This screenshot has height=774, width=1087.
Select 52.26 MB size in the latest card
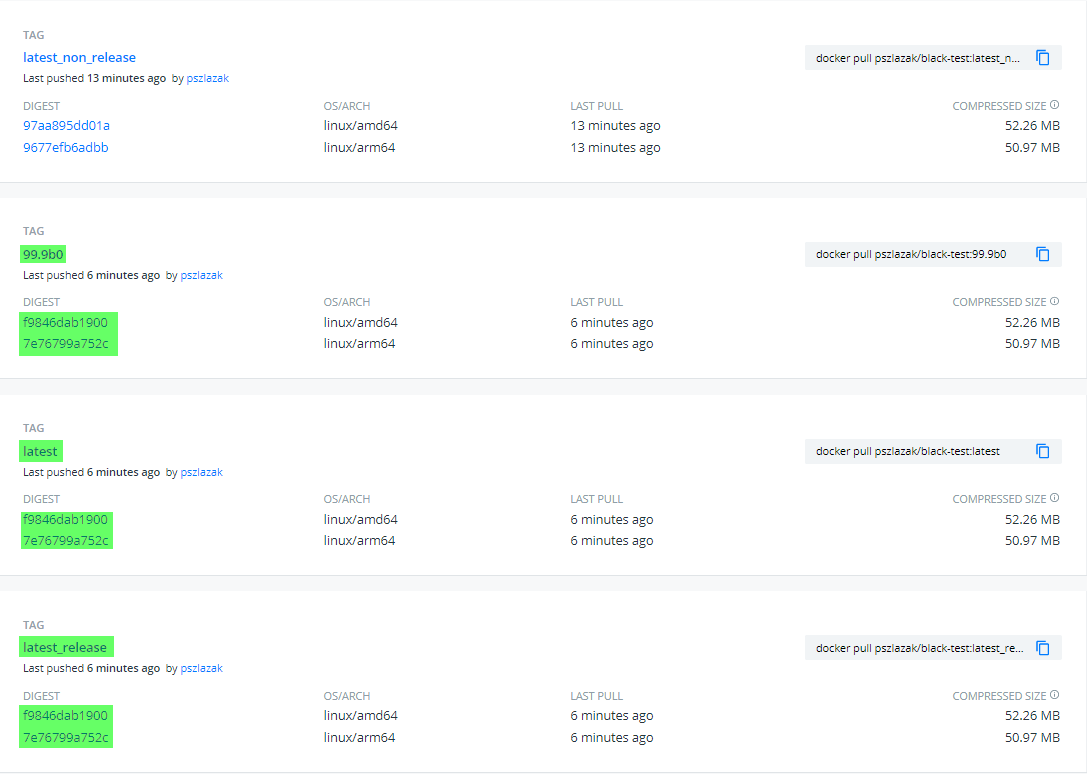click(x=1032, y=519)
